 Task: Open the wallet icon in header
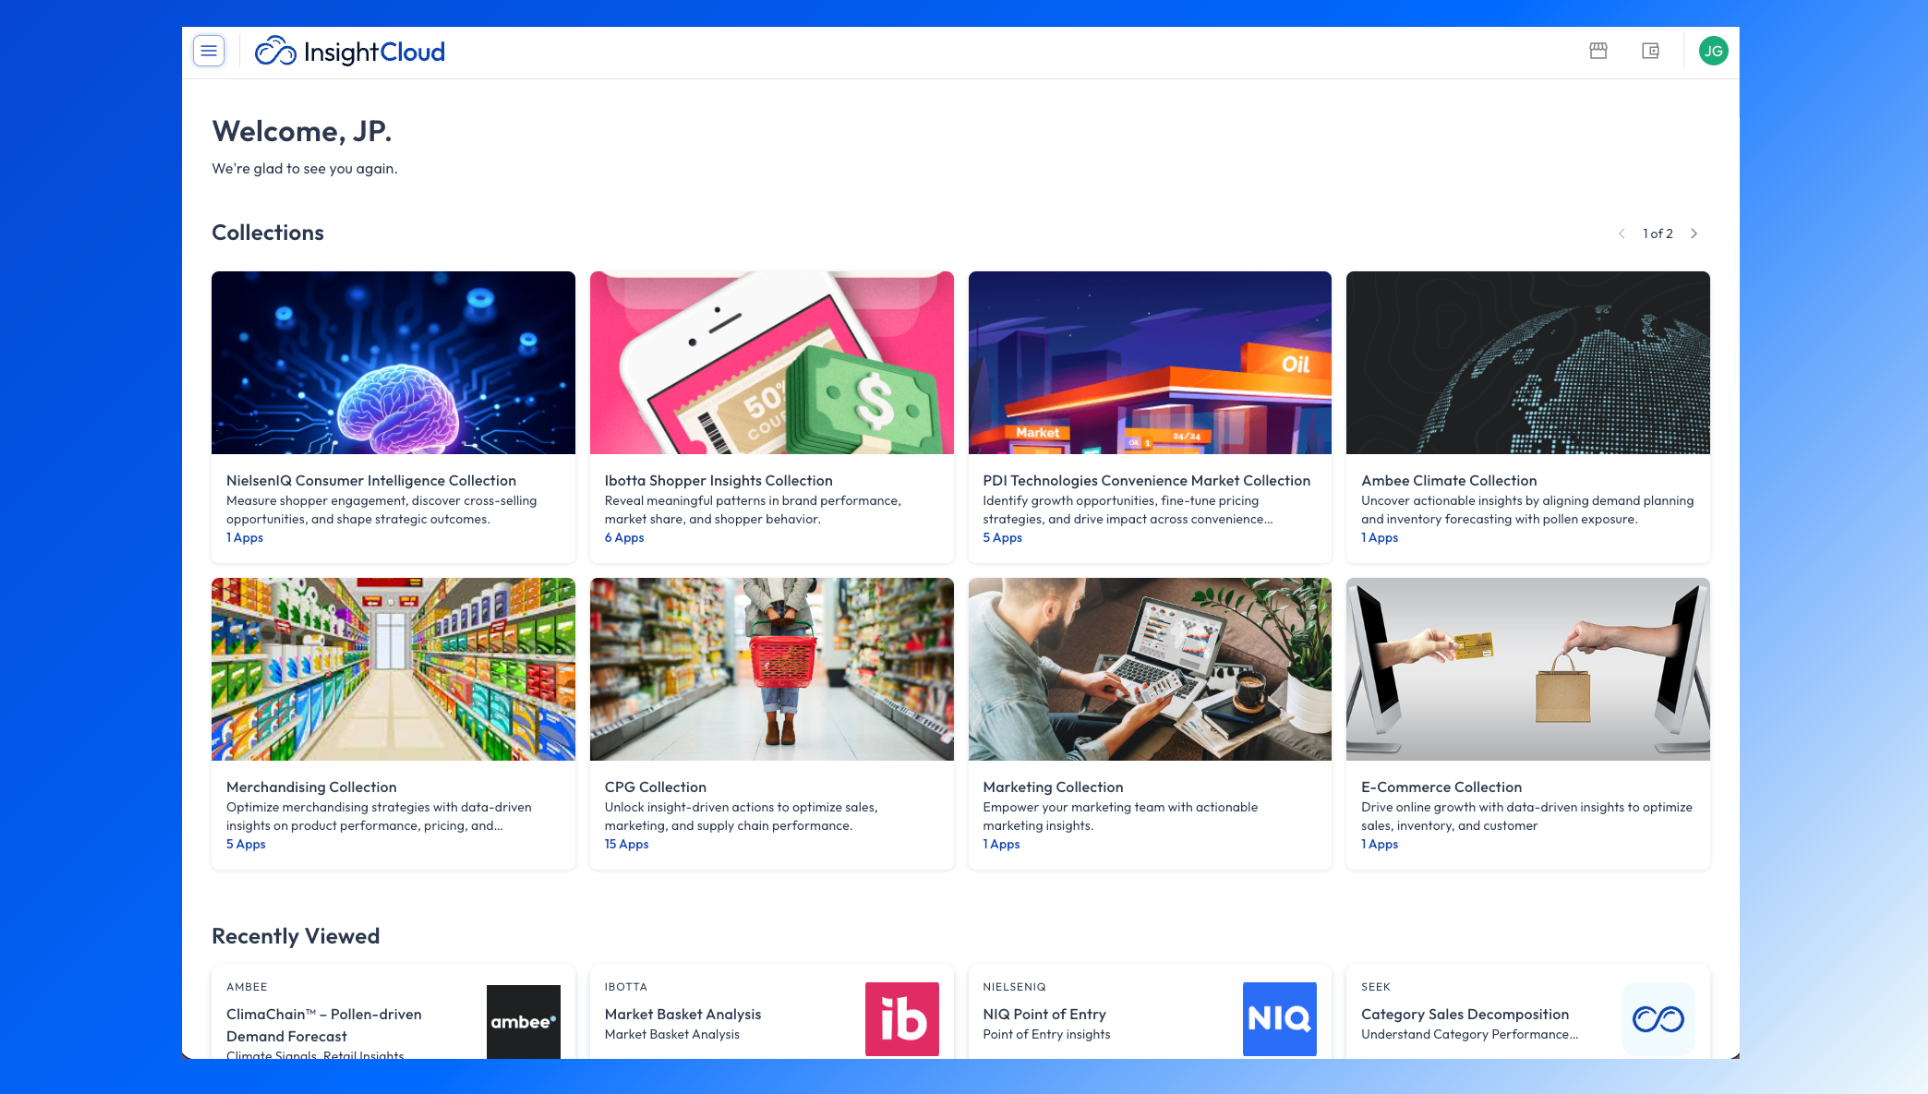coord(1650,51)
